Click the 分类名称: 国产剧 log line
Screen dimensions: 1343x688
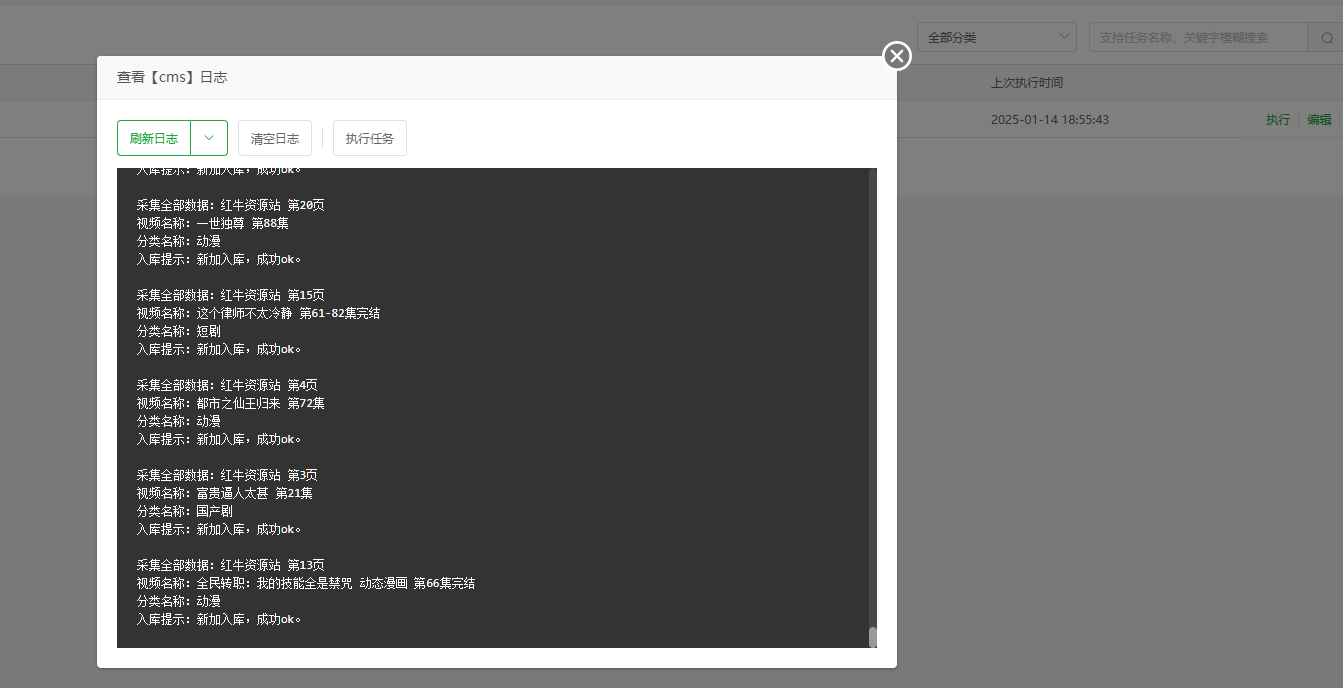click(x=185, y=512)
